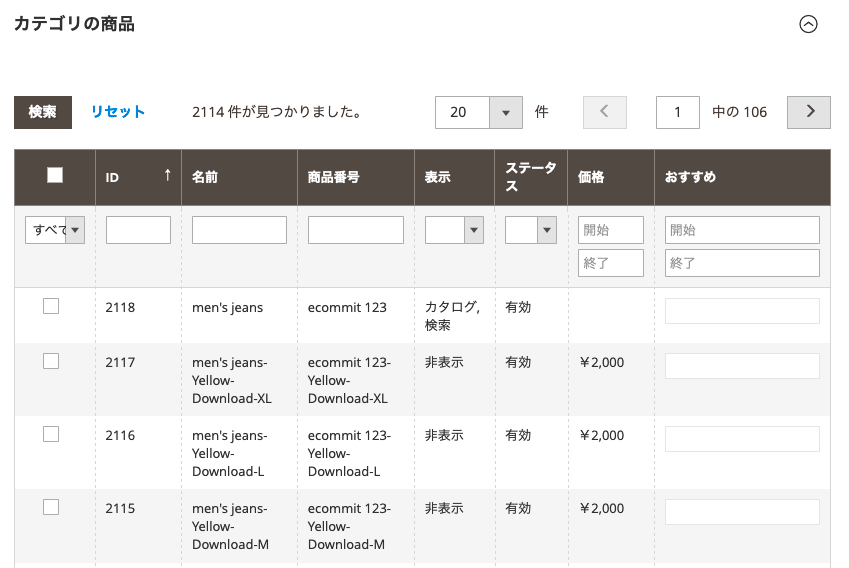The width and height of the screenshot is (849, 568).
Task: Click the ¥2,000 price in row 2117
Action: coord(602,362)
